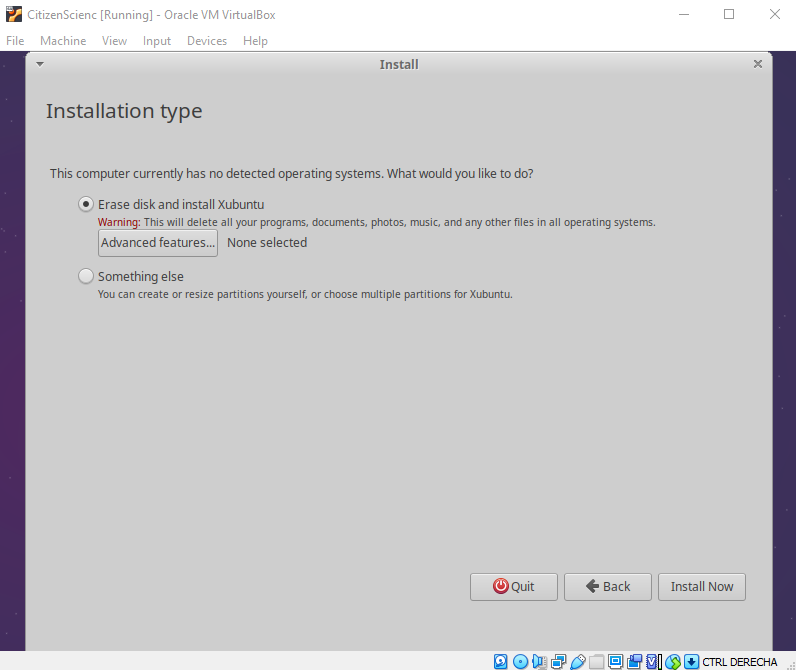Click the hard disk activity status icon

point(500,661)
